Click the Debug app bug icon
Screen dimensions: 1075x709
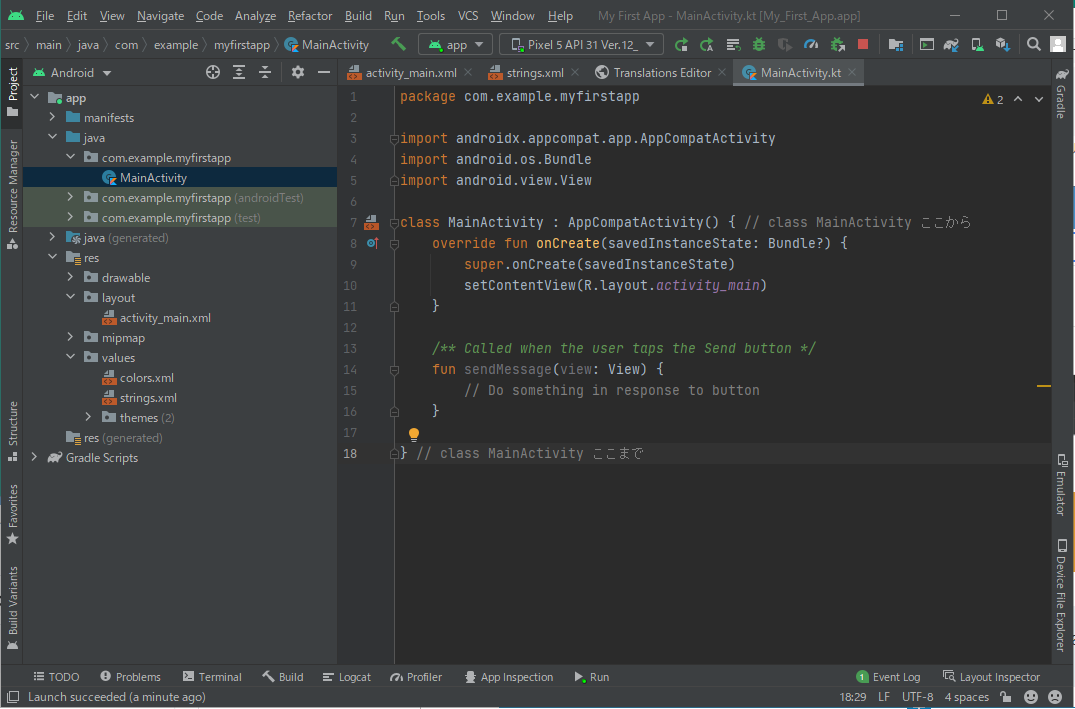pyautogui.click(x=759, y=45)
